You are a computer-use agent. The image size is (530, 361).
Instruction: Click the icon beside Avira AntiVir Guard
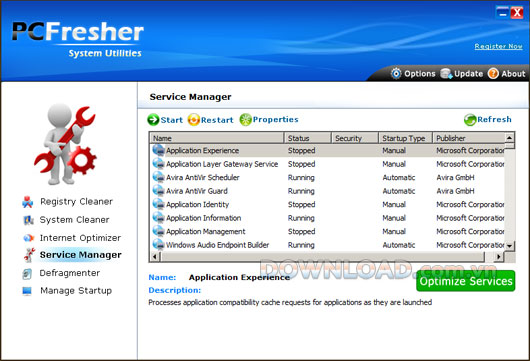coord(158,191)
